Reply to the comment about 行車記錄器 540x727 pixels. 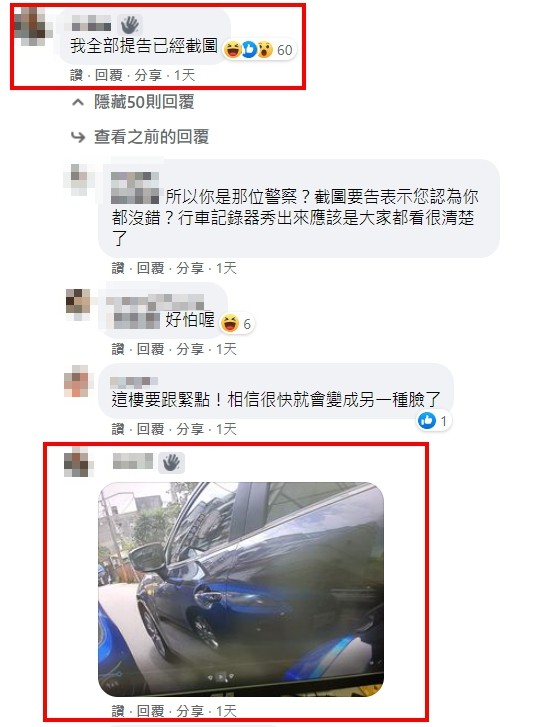pos(150,268)
